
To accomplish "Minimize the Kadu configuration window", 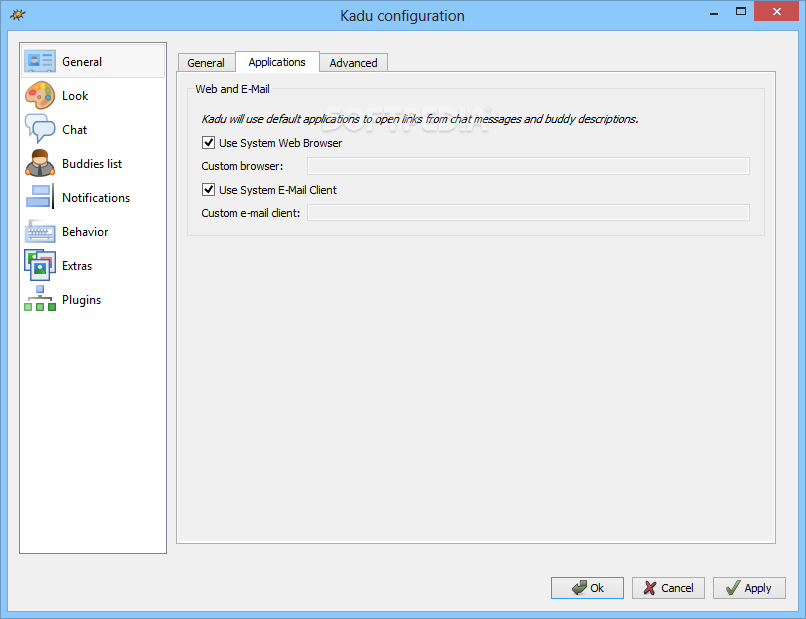I will click(x=714, y=12).
